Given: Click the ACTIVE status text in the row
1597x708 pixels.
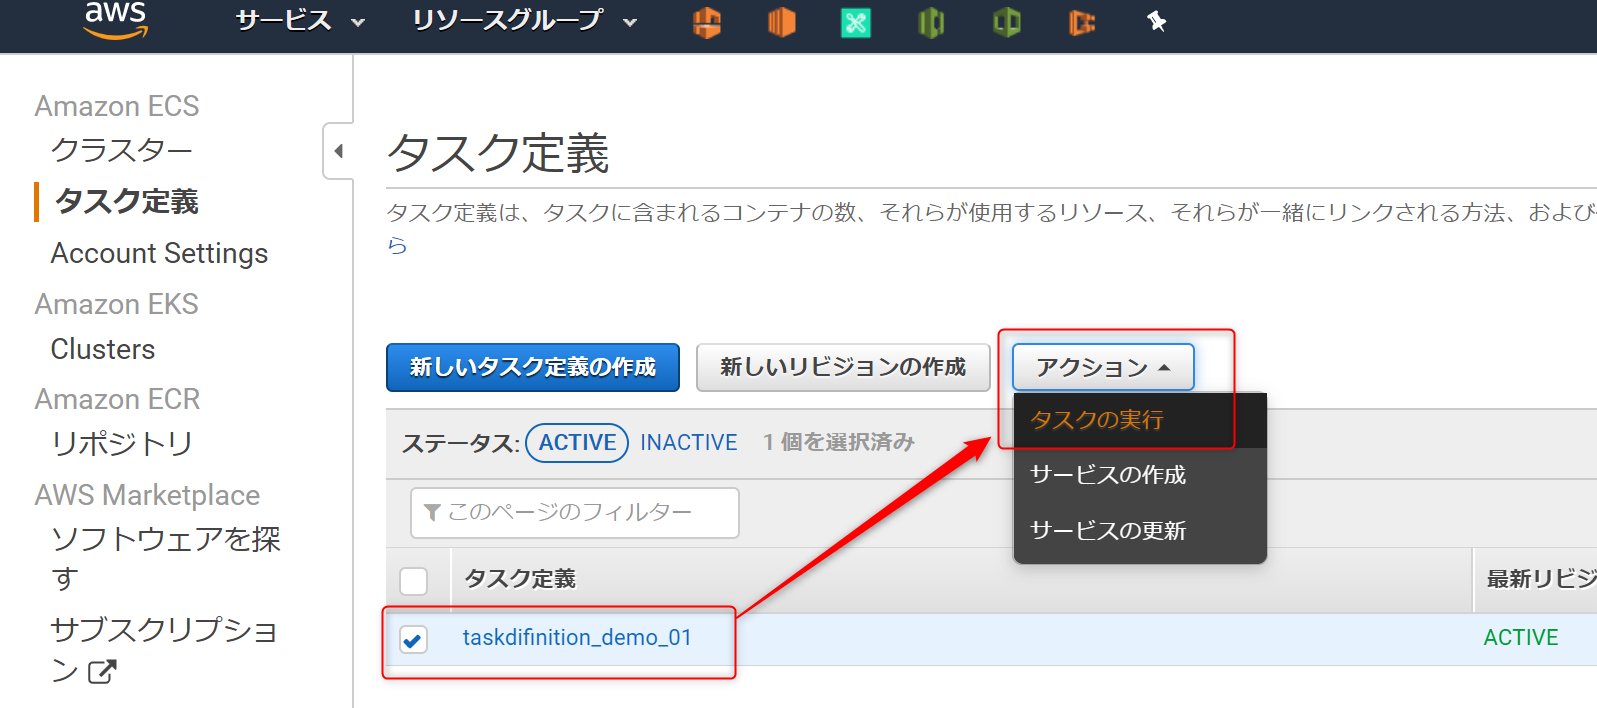Looking at the screenshot, I should click(x=1521, y=638).
